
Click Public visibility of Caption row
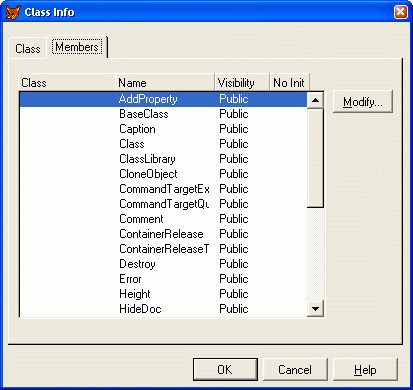(234, 129)
